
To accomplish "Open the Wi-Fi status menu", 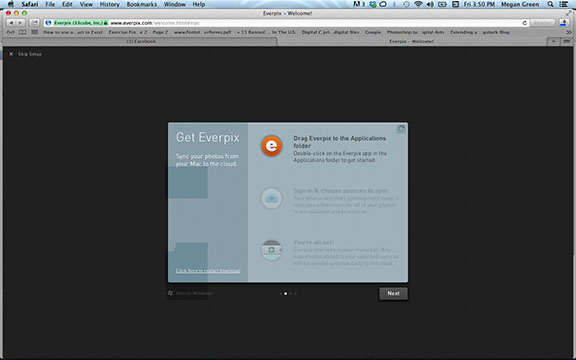I will (418, 4).
